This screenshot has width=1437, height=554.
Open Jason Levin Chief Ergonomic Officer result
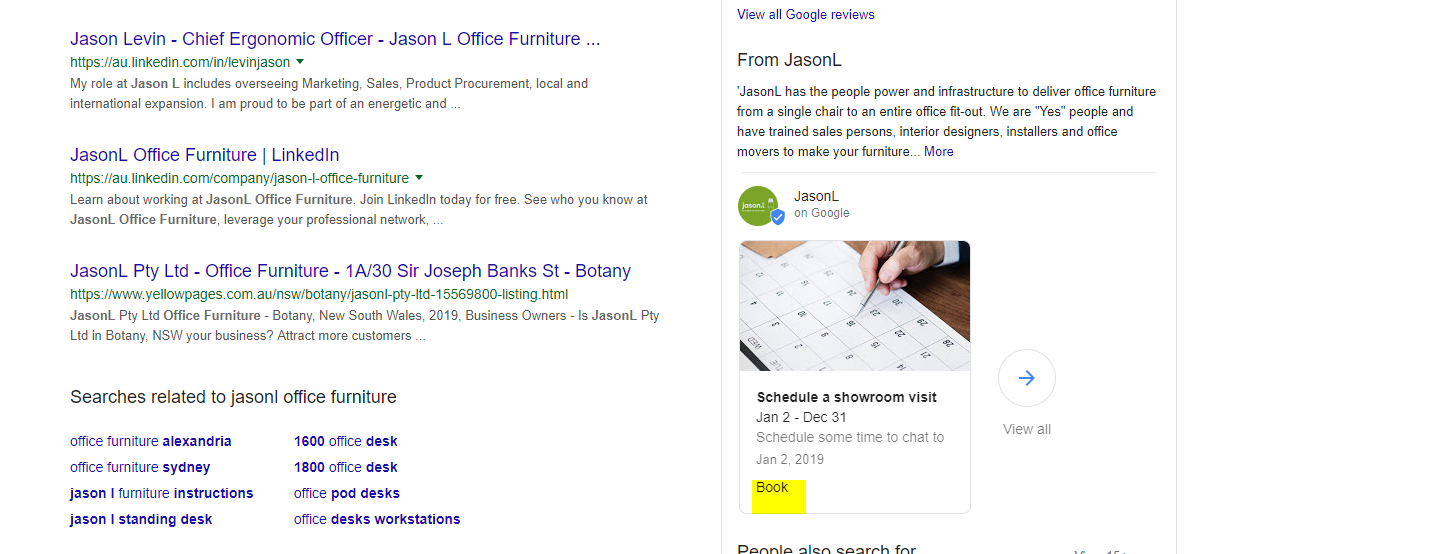coord(335,39)
